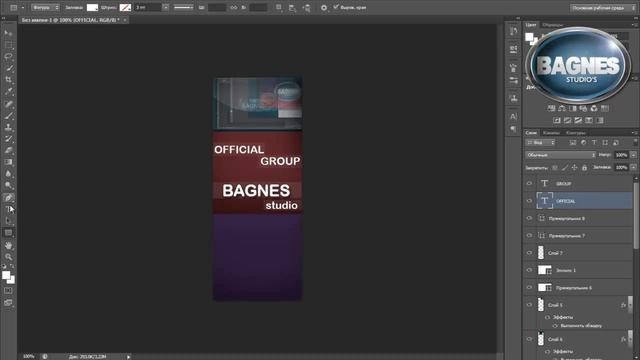Switch to the Образцы swatches tab

(x=552, y=25)
